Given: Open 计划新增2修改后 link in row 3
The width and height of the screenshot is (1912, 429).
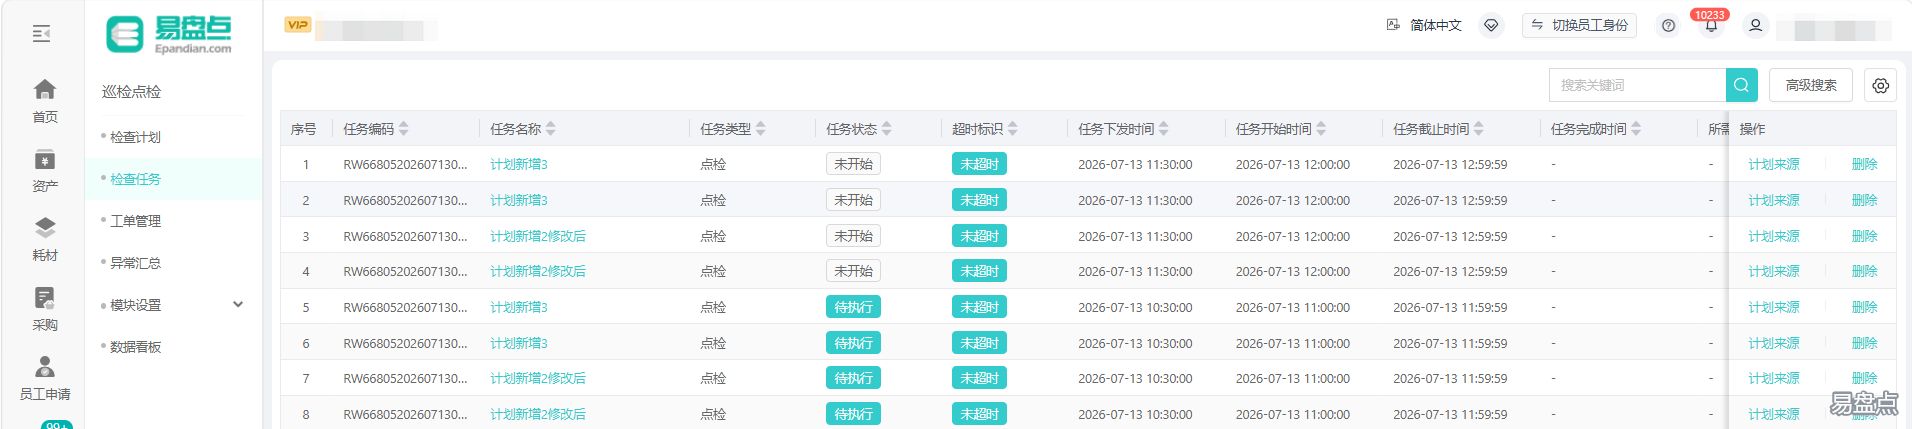Looking at the screenshot, I should click(538, 236).
